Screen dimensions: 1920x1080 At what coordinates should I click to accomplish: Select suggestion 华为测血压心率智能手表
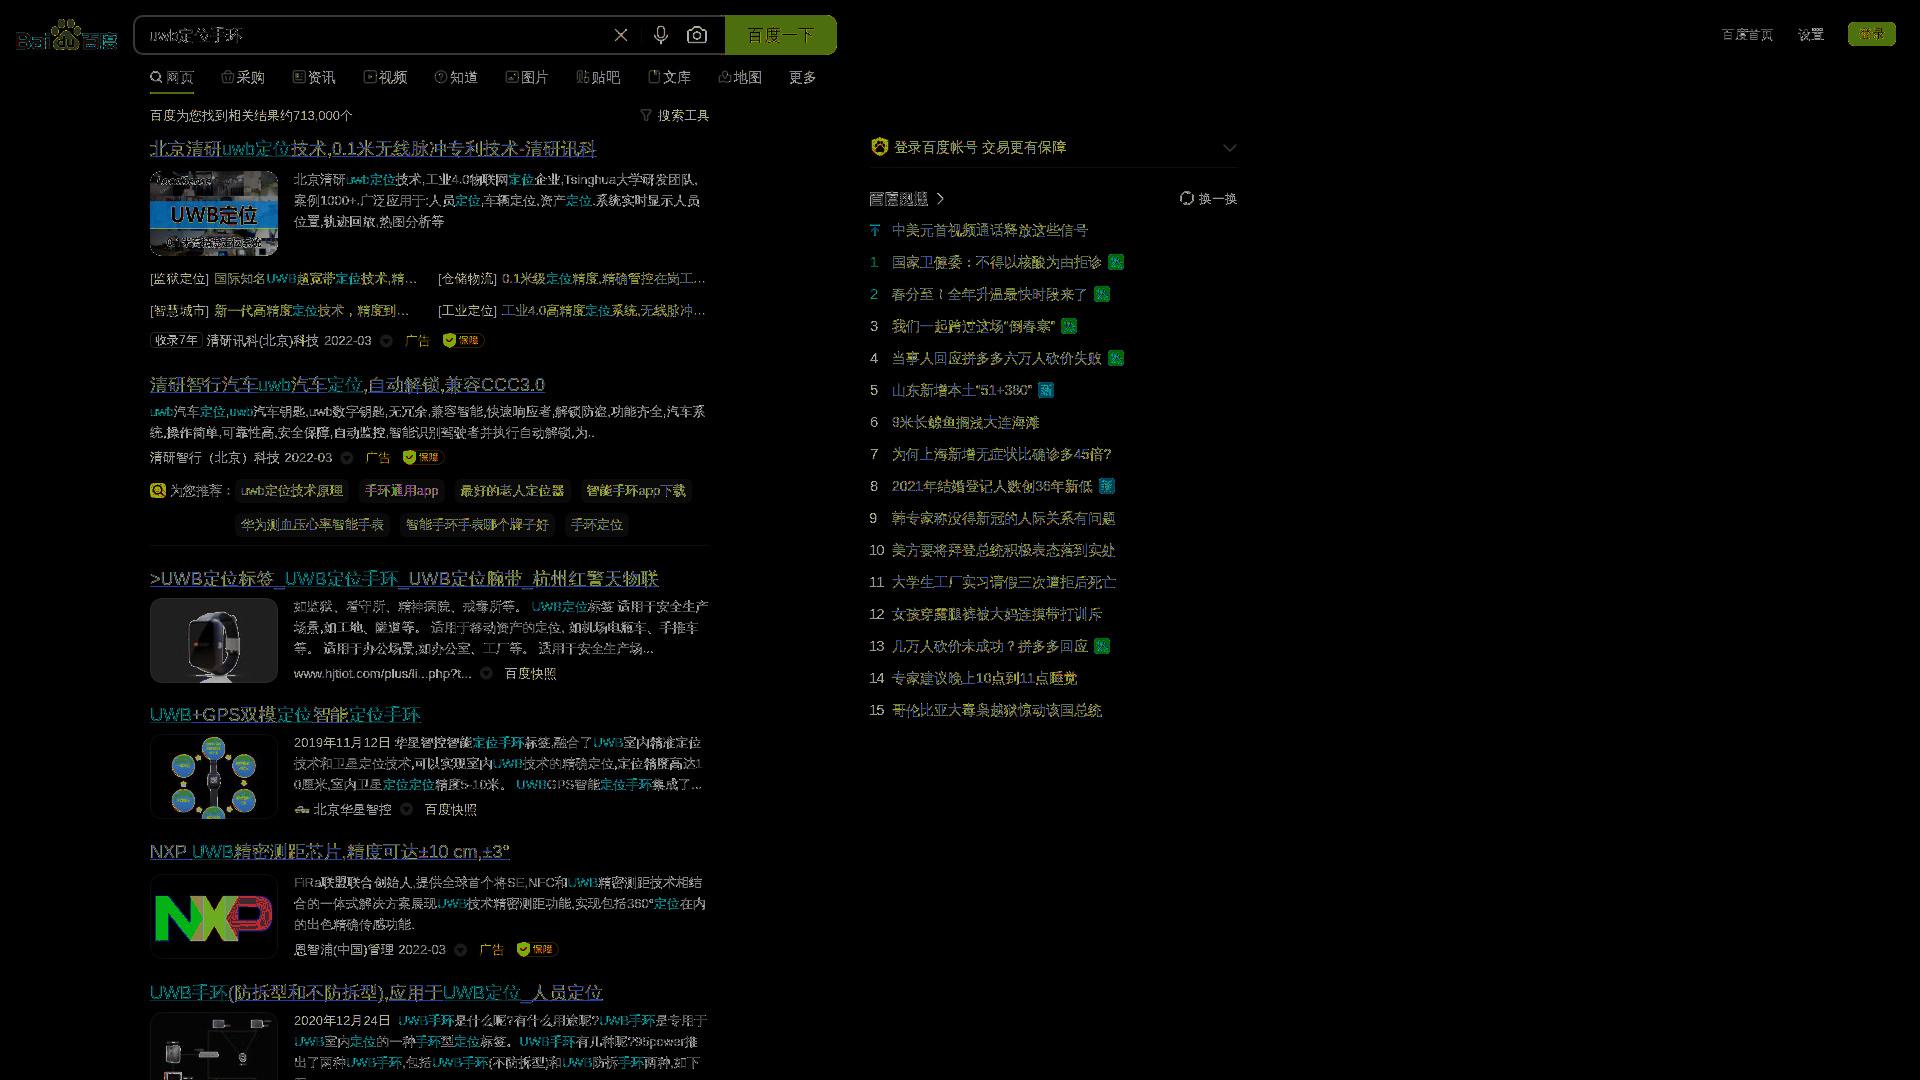point(312,525)
